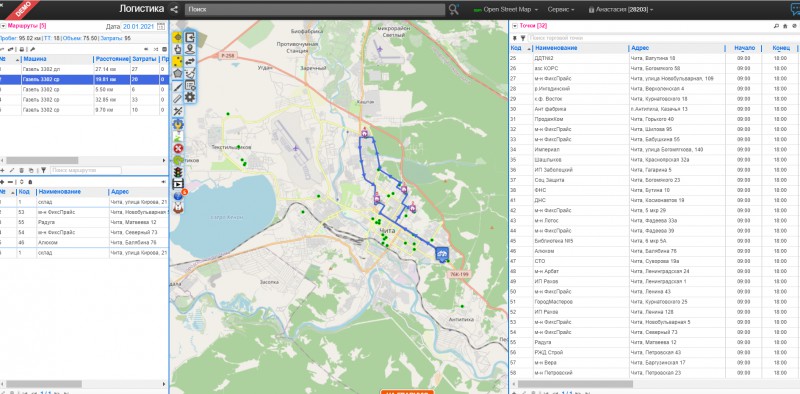
Task: Click the red cross cancel icon on map toolbar
Action: click(x=178, y=148)
